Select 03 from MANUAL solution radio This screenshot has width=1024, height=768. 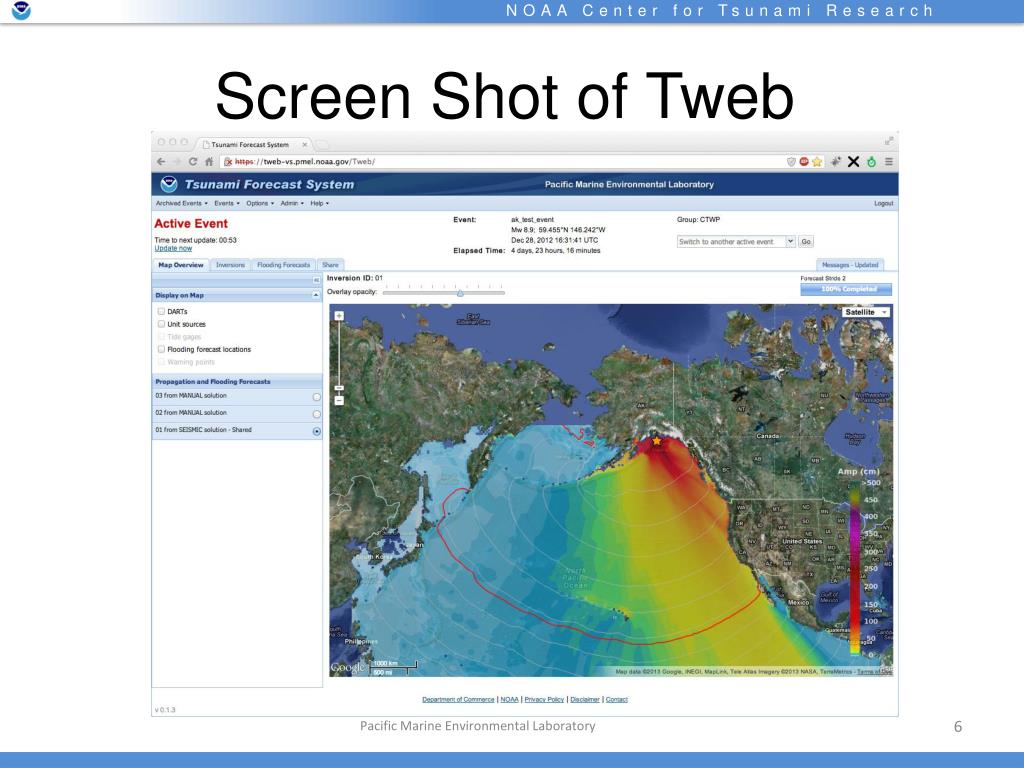[x=317, y=397]
